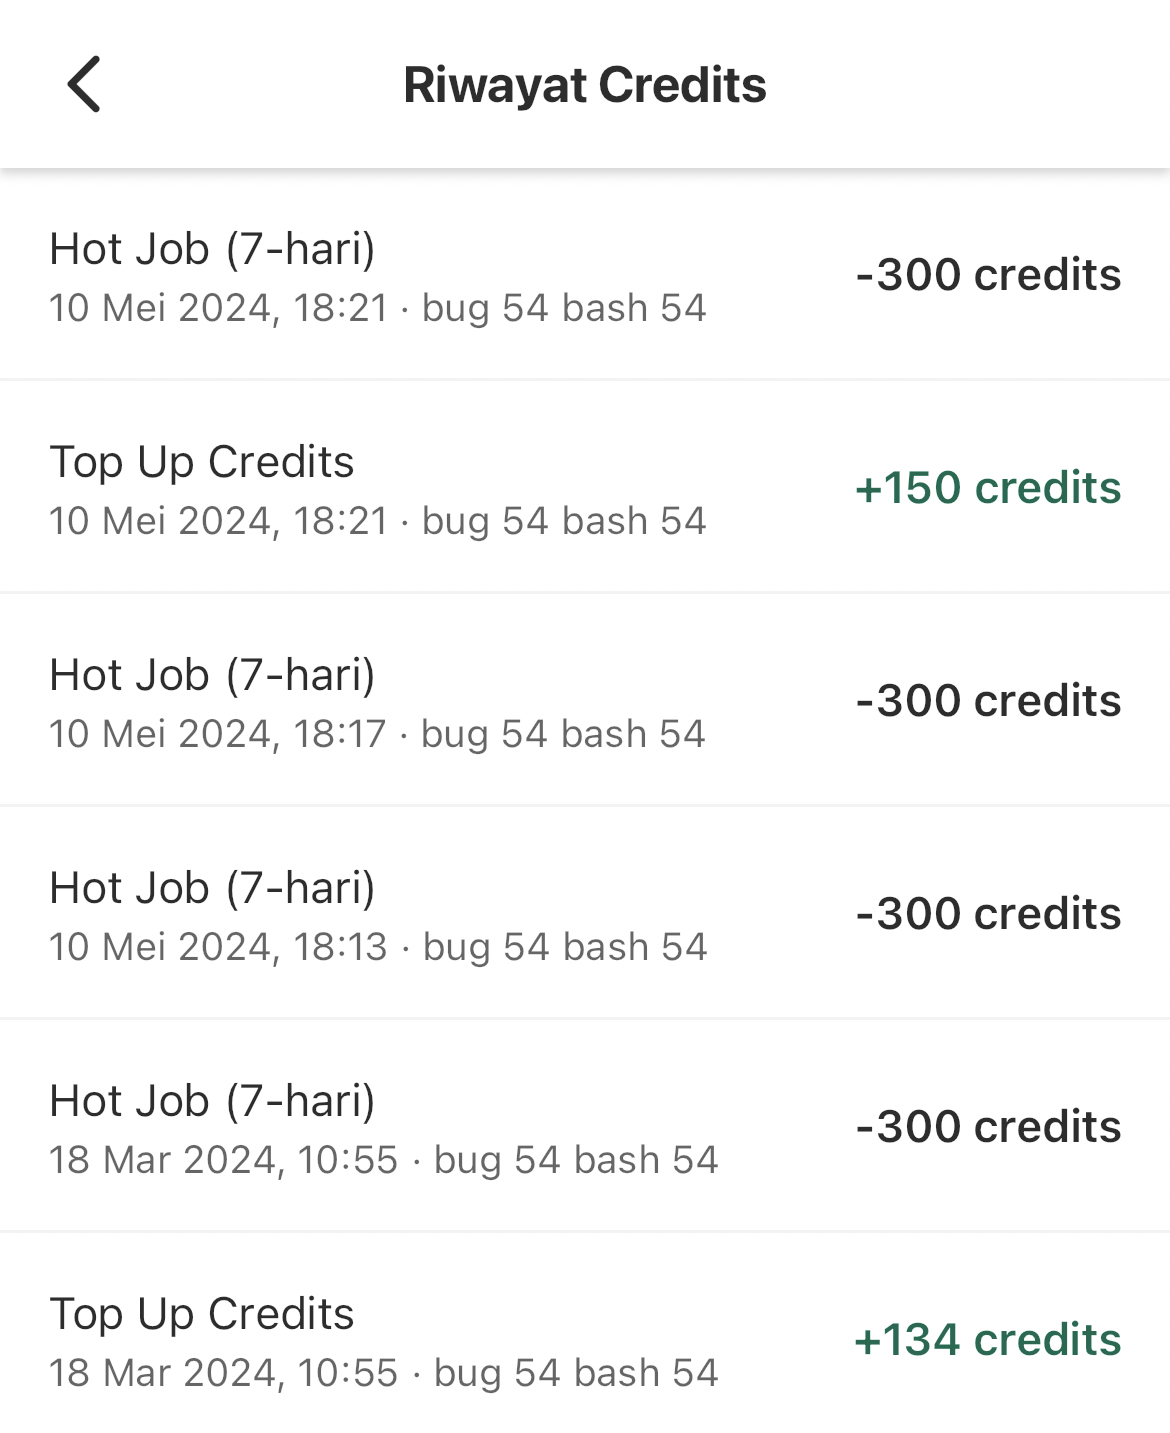This screenshot has width=1170, height=1433.
Task: Tap the back arrow icon
Action: [x=84, y=84]
